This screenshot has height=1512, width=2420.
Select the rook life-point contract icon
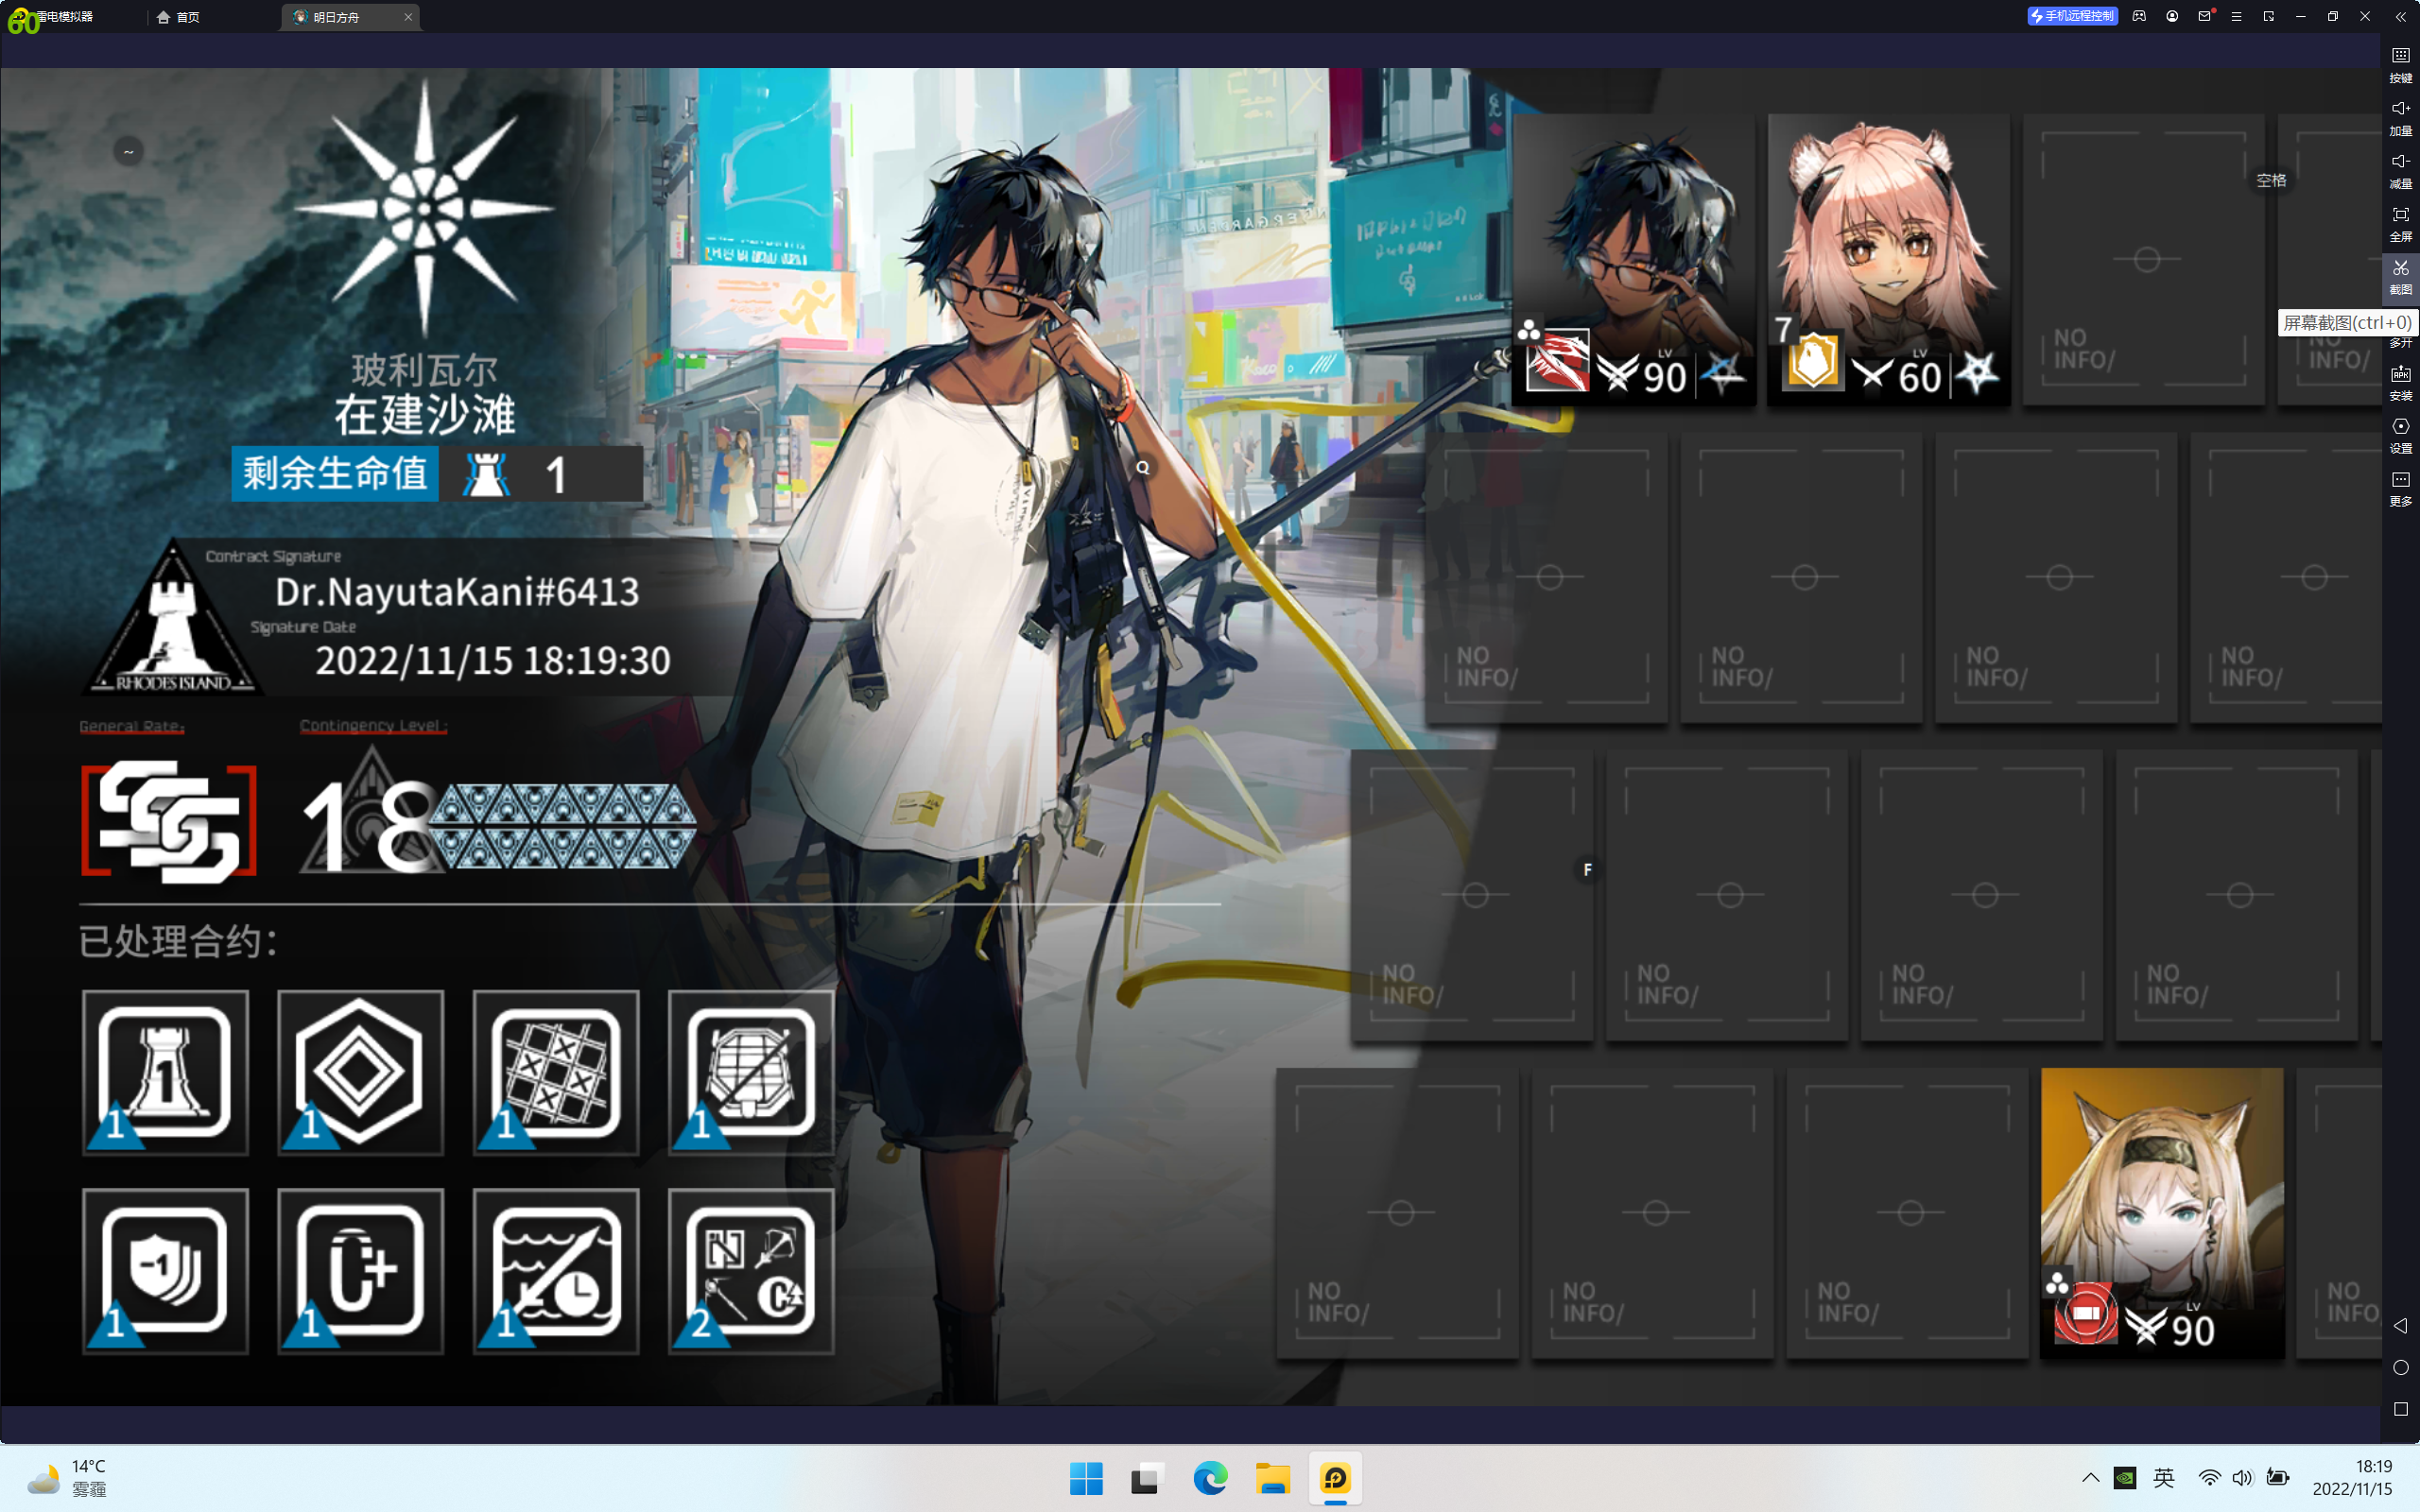[x=165, y=1072]
